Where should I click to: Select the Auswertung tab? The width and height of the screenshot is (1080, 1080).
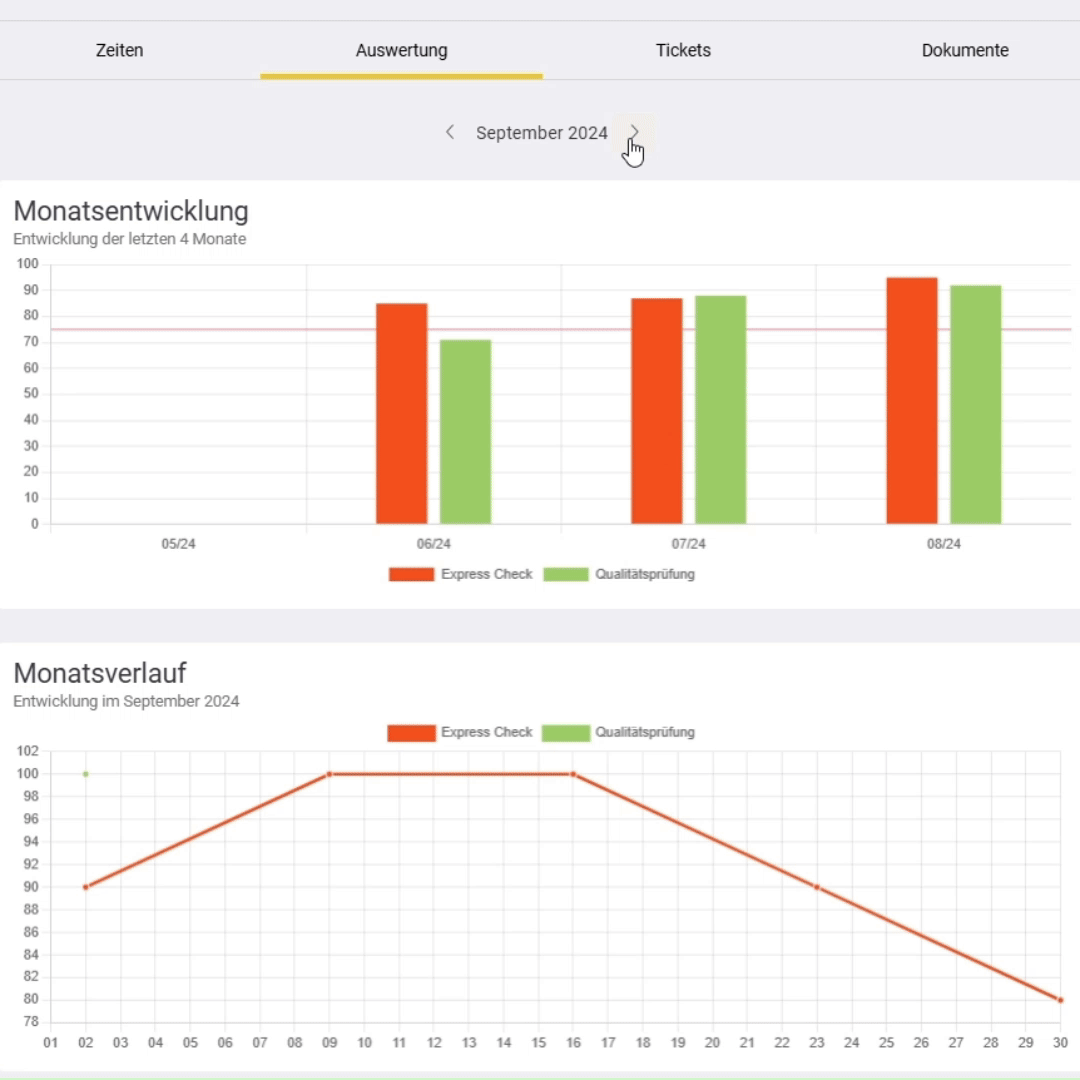tap(401, 50)
